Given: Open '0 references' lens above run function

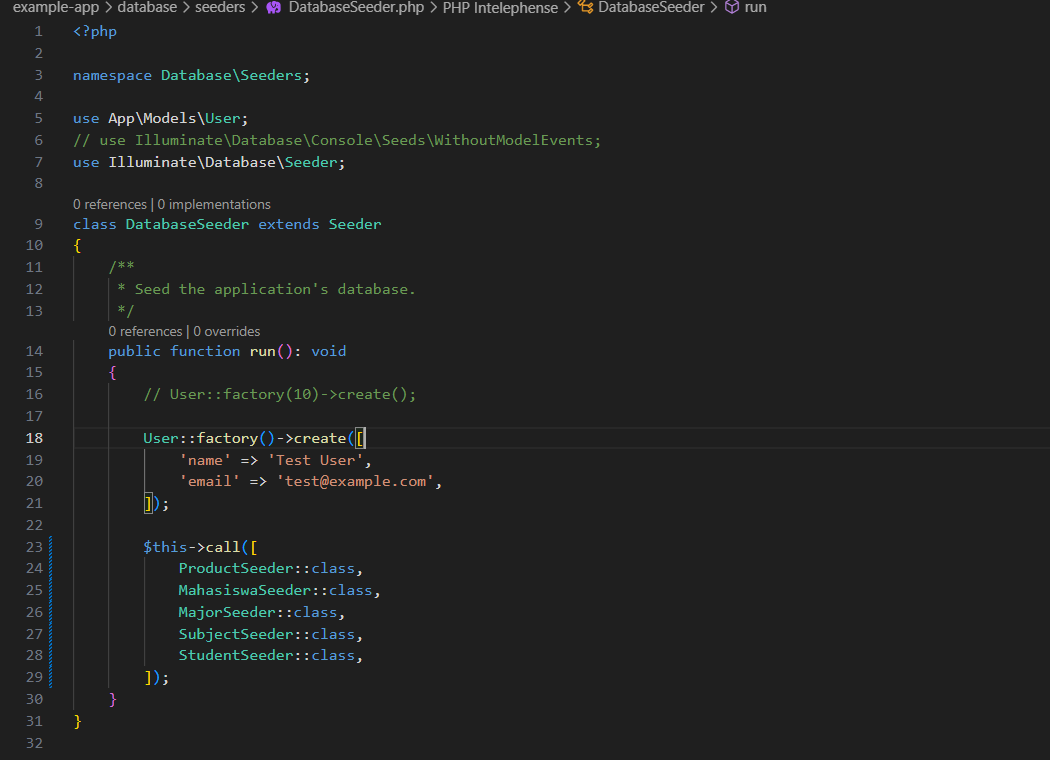Looking at the screenshot, I should pyautogui.click(x=145, y=331).
